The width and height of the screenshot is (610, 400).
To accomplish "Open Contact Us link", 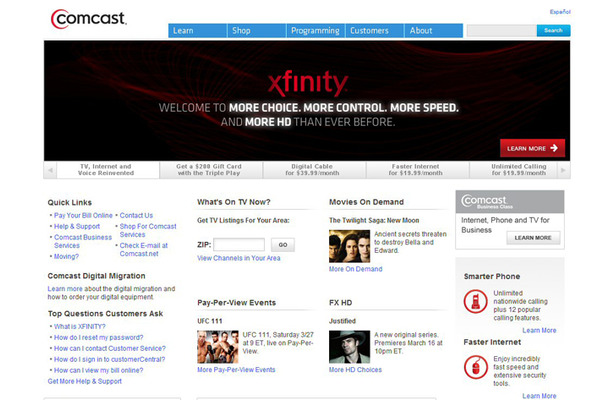I will pos(136,216).
